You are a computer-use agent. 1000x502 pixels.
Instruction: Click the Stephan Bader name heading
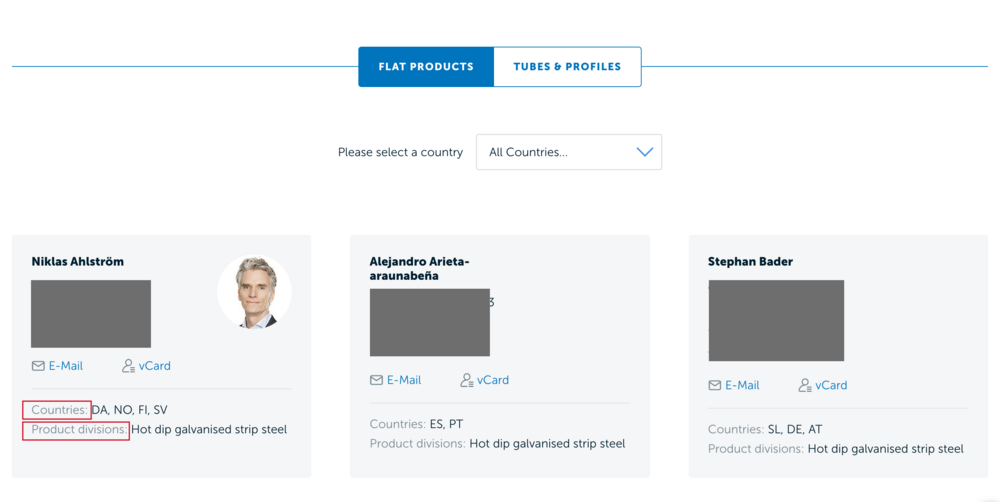pos(750,262)
